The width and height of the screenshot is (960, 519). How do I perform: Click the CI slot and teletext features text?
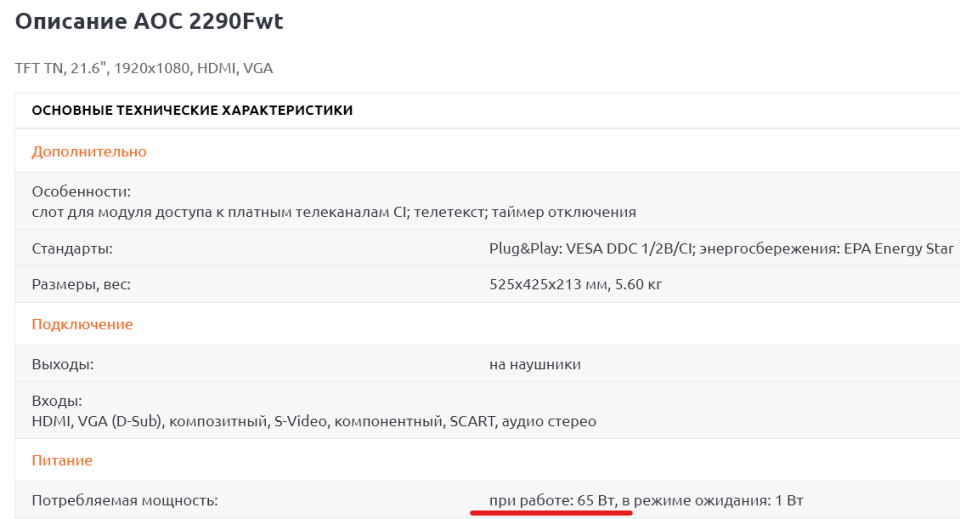coord(334,212)
